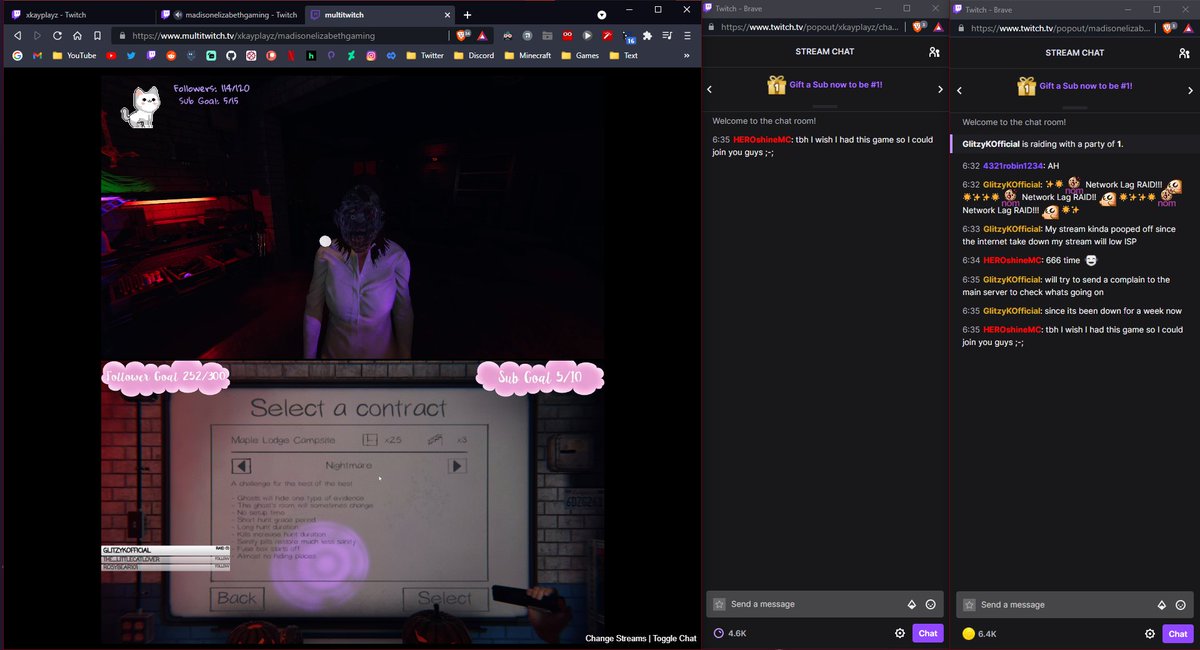Screen dimensions: 1200x650
Task: Open a new browser tab
Action: coord(467,15)
